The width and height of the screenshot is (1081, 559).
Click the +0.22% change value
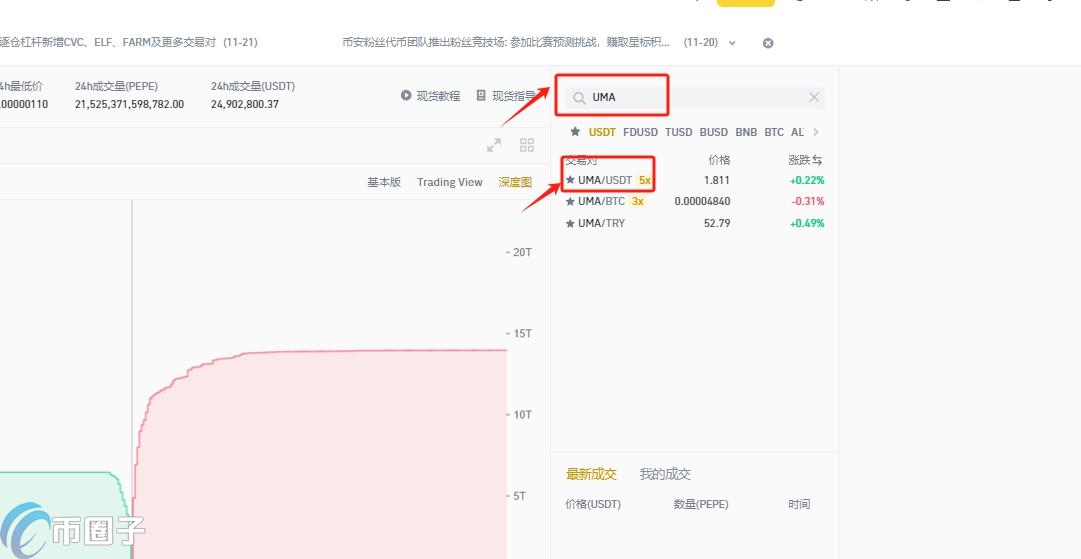click(x=807, y=180)
